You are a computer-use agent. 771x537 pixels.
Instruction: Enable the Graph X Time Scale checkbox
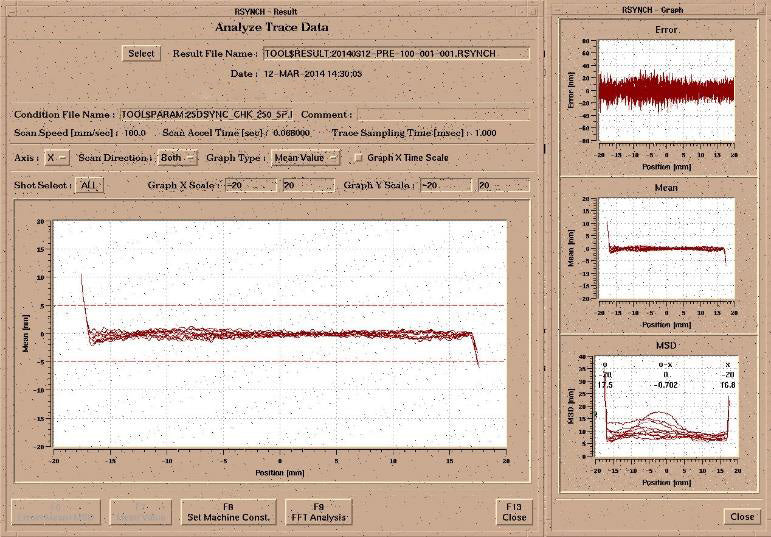click(x=358, y=157)
